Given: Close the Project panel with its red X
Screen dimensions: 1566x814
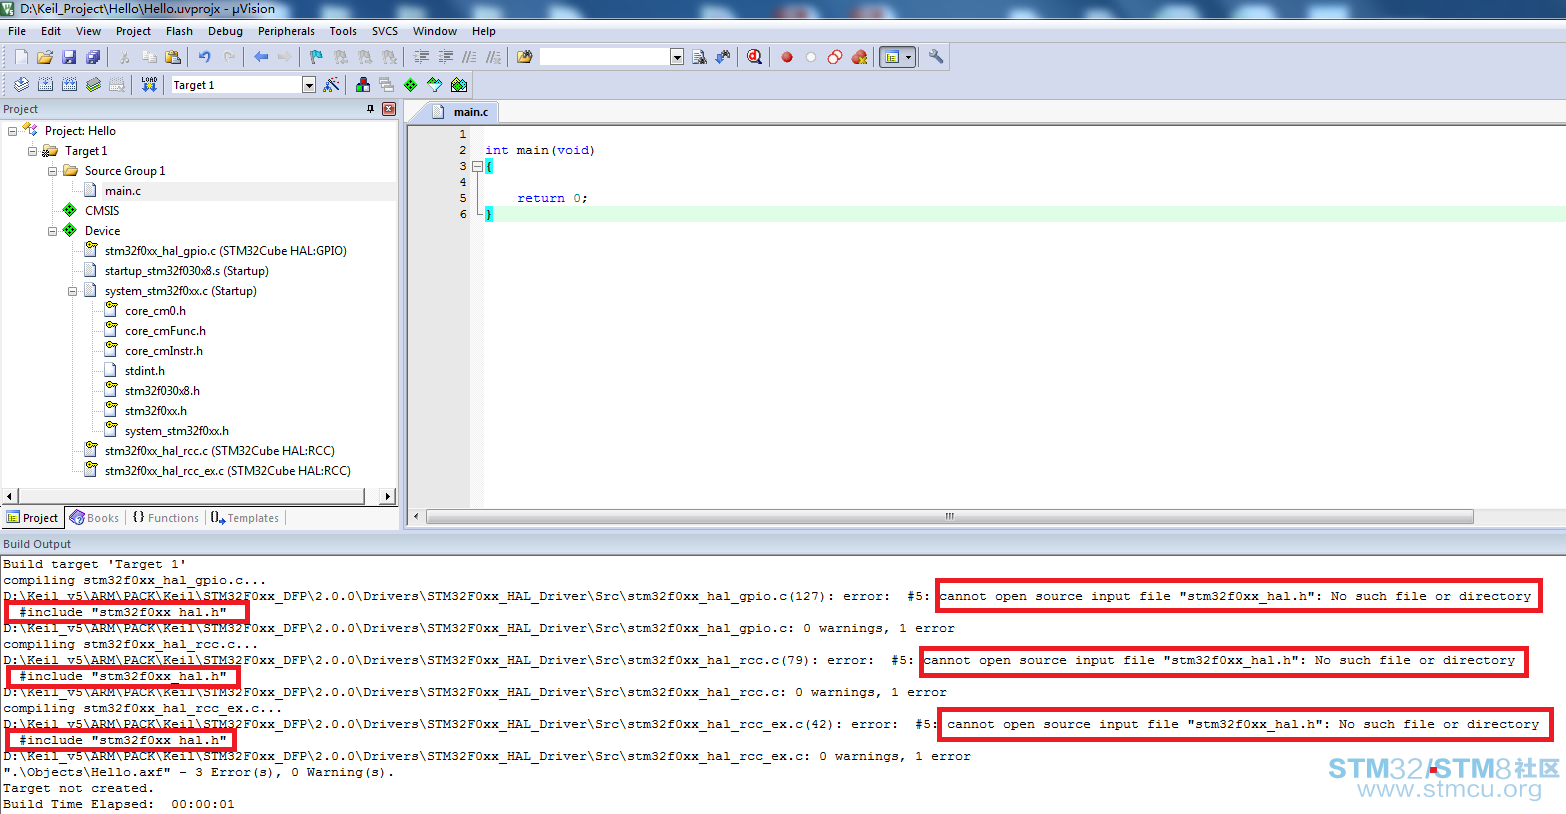Looking at the screenshot, I should coord(389,109).
